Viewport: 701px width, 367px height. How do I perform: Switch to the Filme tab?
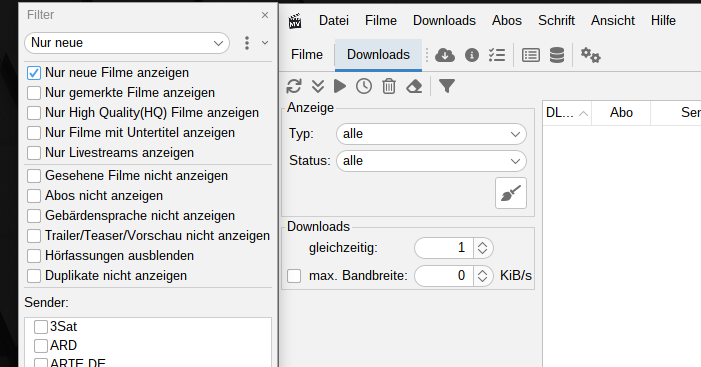(307, 55)
